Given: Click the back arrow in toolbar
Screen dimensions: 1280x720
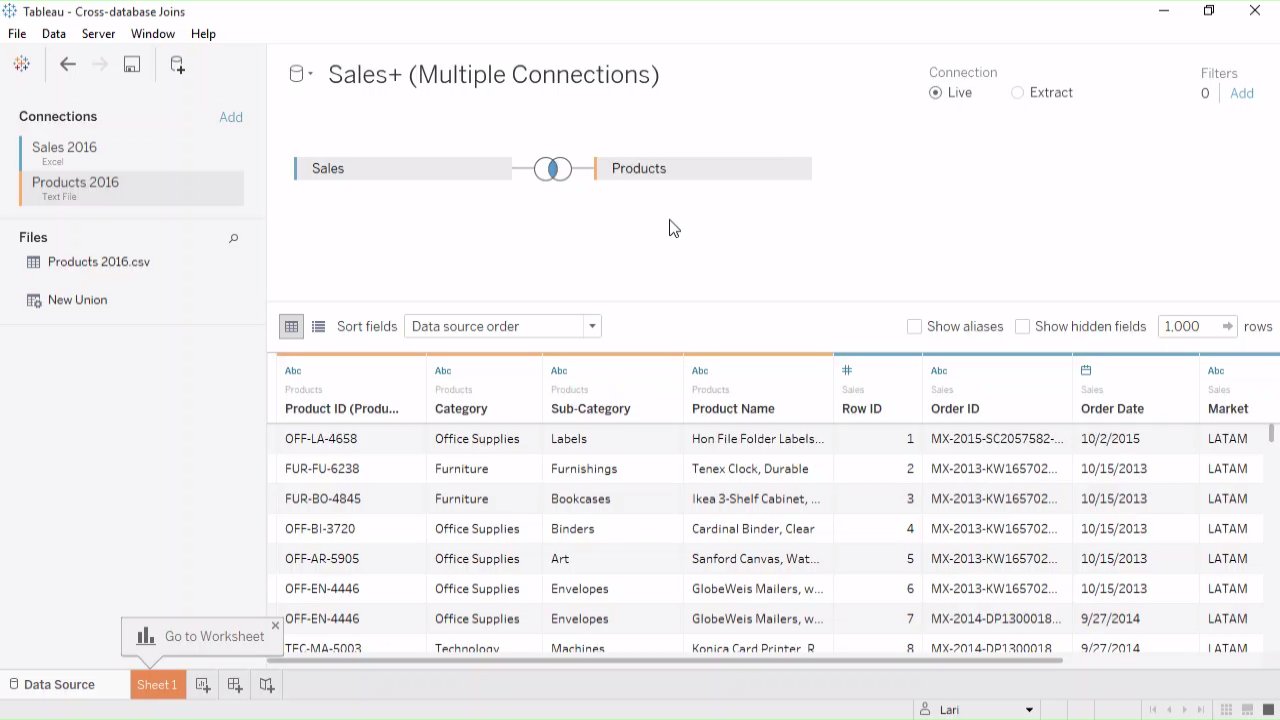Looking at the screenshot, I should pos(67,65).
